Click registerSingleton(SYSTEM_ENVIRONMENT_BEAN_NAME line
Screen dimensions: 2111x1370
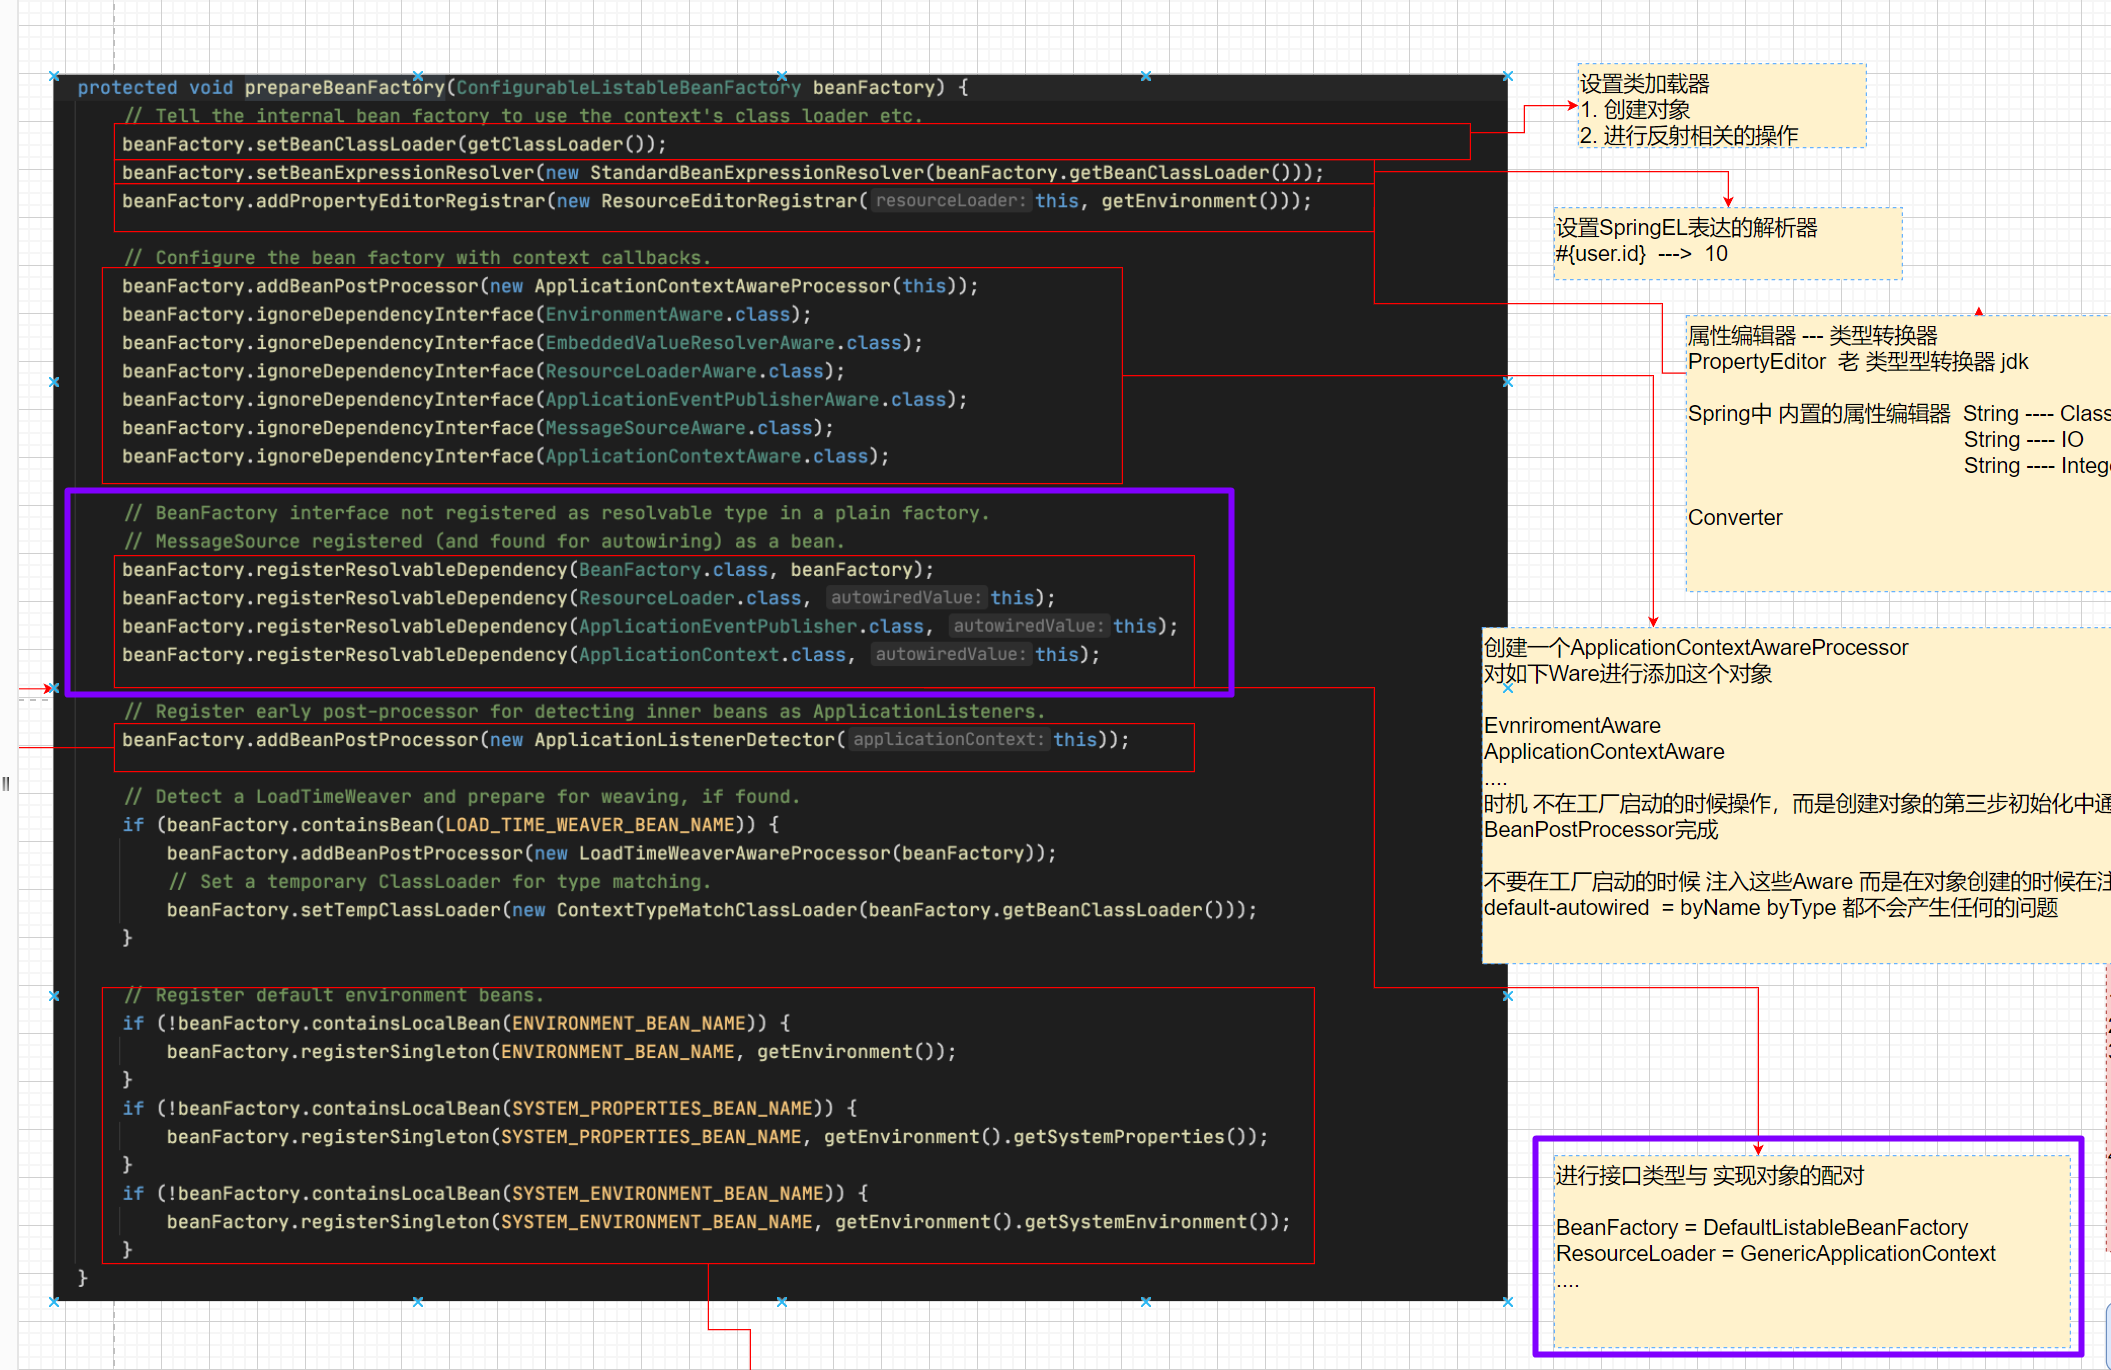[728, 1222]
